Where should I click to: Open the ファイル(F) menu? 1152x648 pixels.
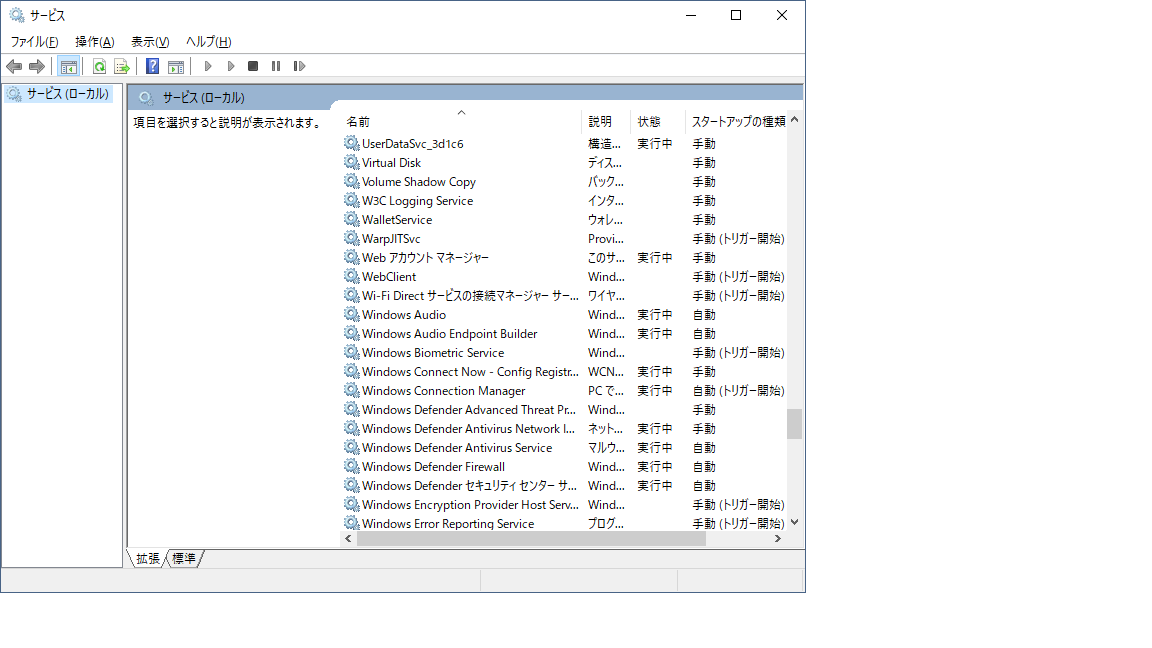pos(35,42)
